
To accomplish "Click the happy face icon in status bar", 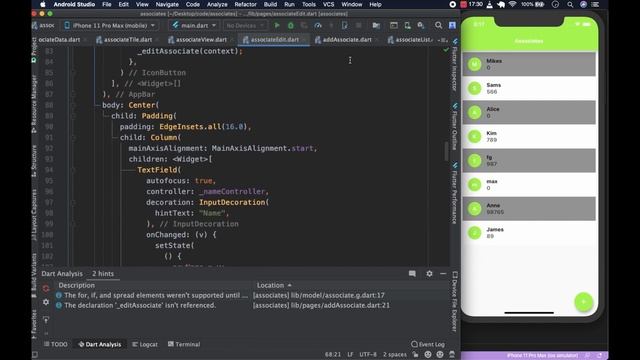I will (428, 354).
